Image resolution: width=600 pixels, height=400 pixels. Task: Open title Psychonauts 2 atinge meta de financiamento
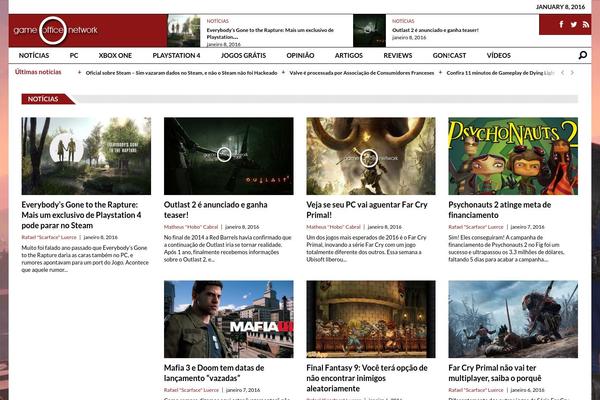click(x=499, y=210)
